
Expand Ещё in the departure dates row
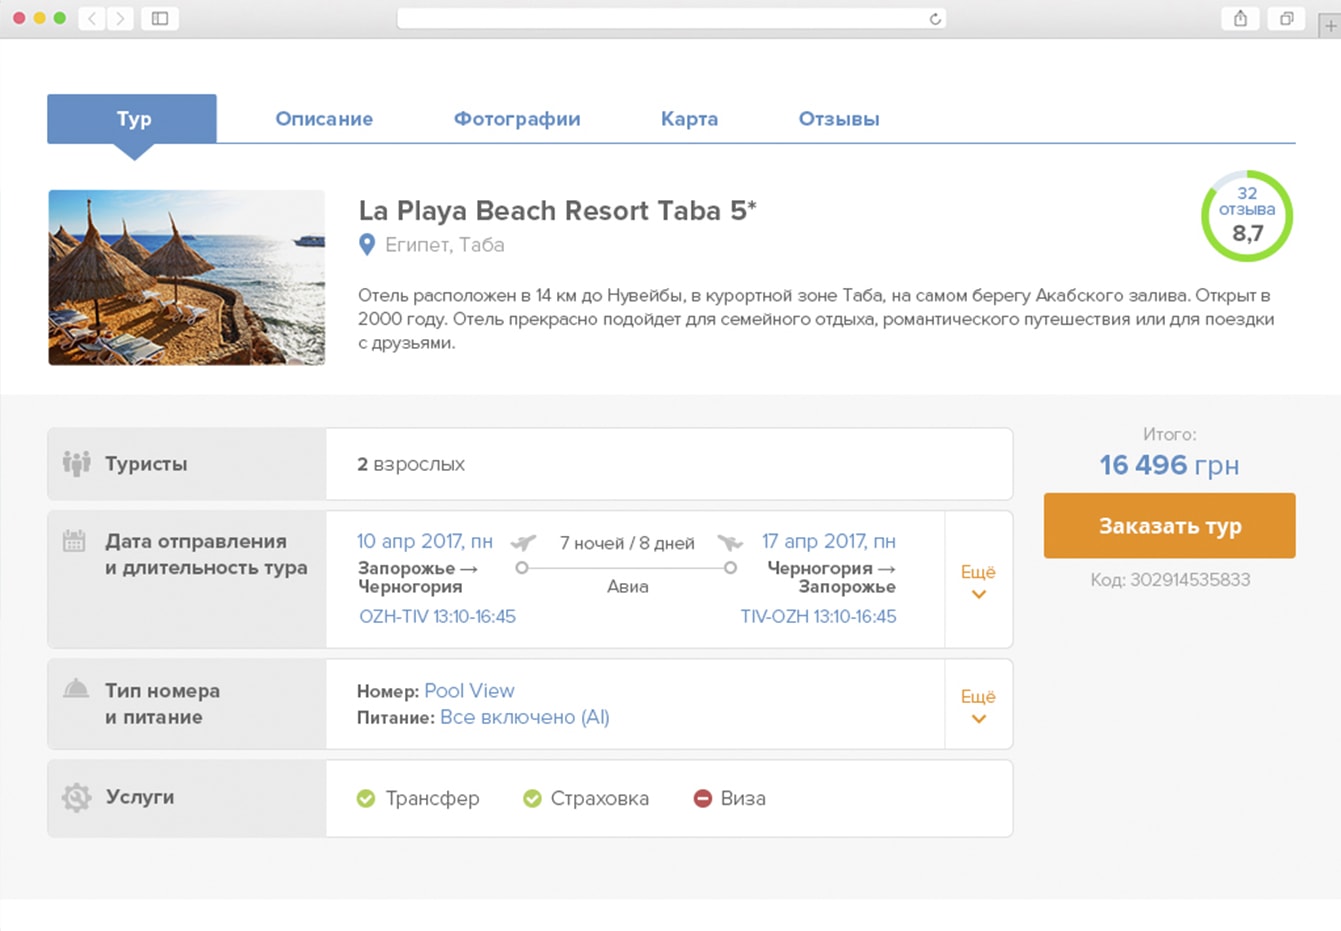click(978, 580)
